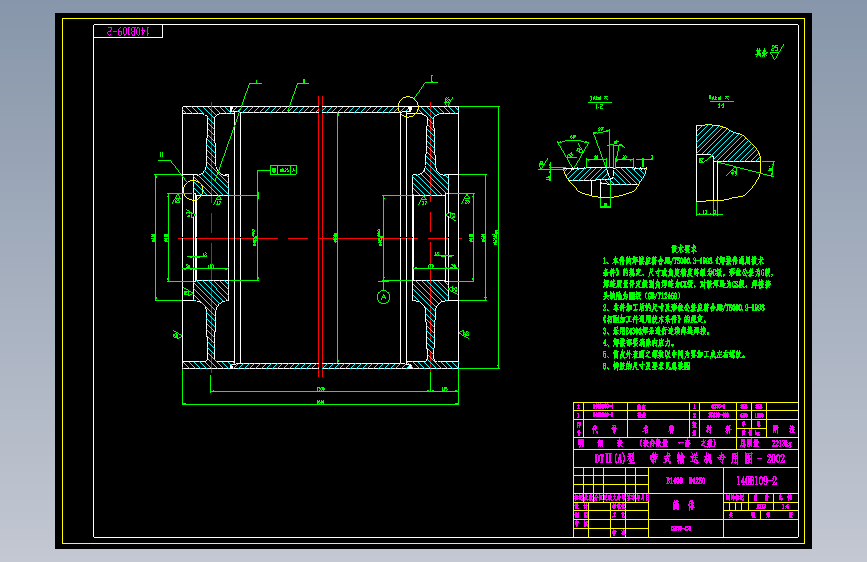Select the yellow detail circle II at left hub

coord(193,189)
